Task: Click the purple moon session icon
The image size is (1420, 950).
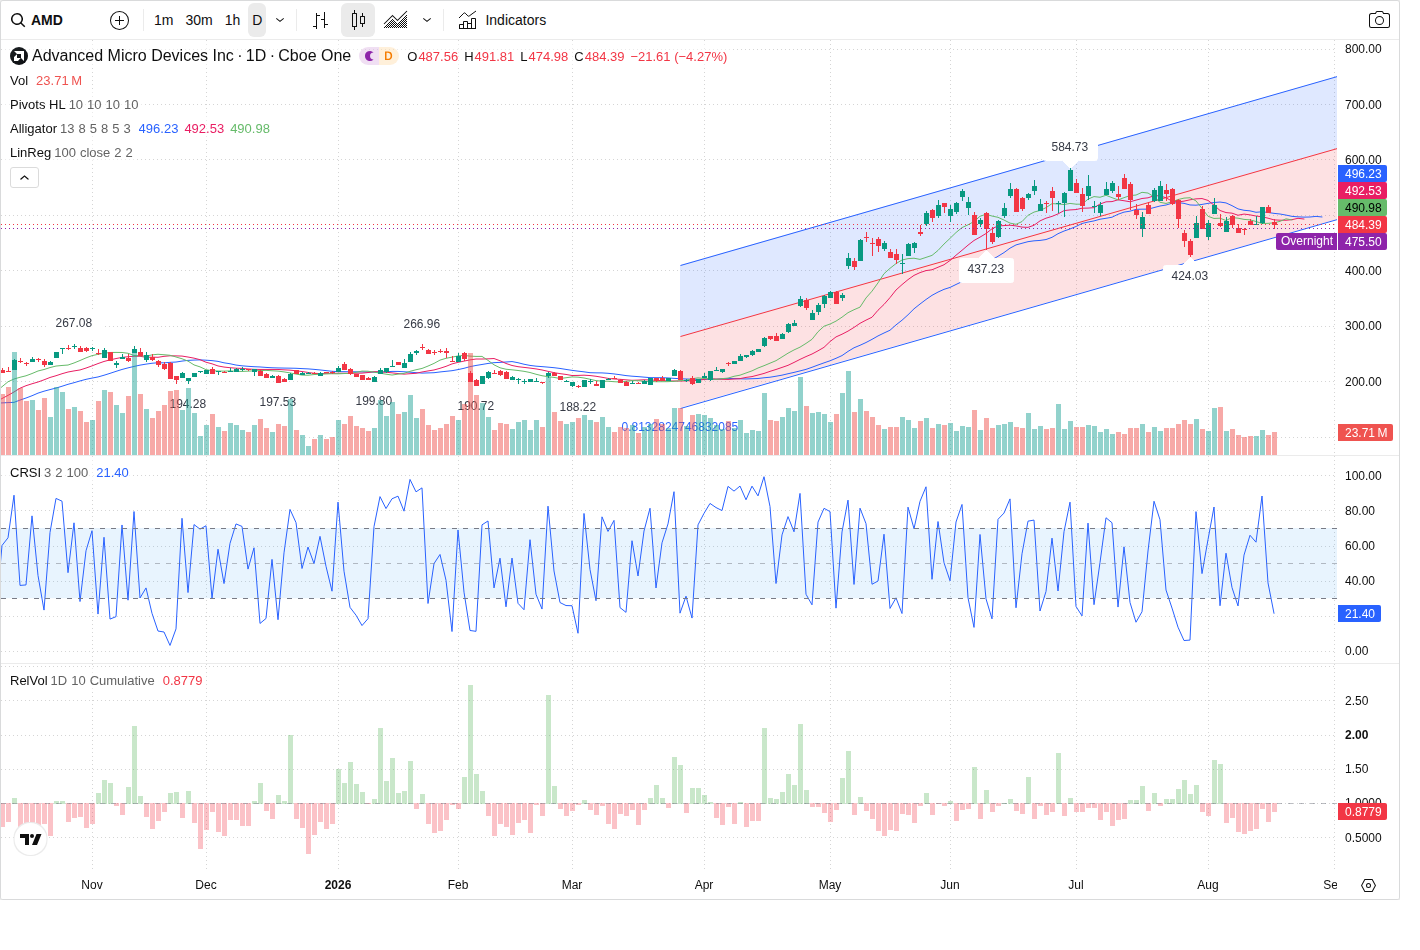Action: (370, 56)
